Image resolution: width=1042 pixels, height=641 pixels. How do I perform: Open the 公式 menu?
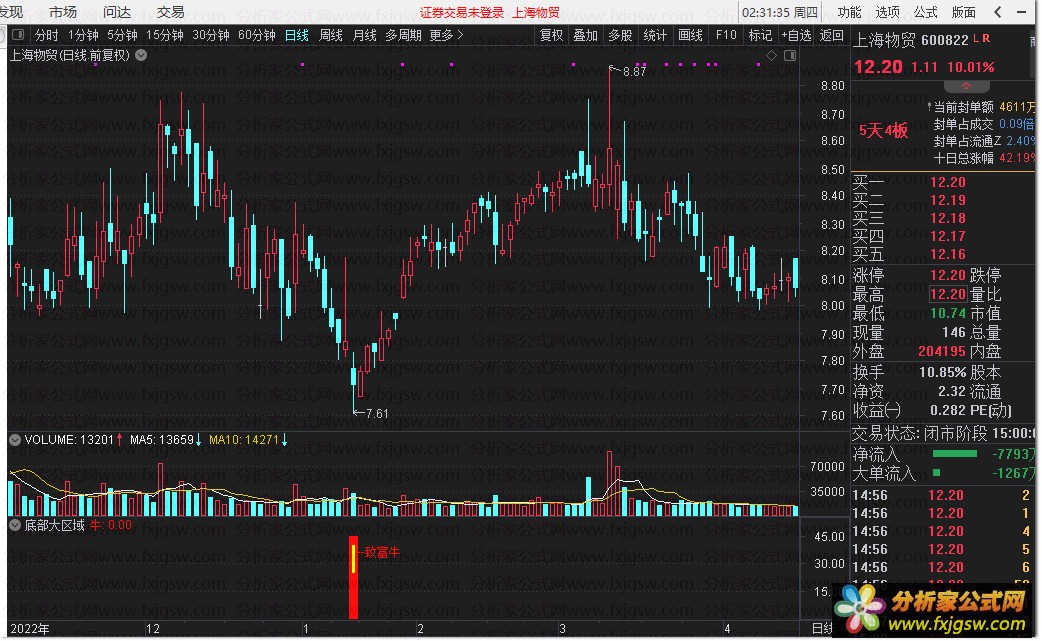925,12
